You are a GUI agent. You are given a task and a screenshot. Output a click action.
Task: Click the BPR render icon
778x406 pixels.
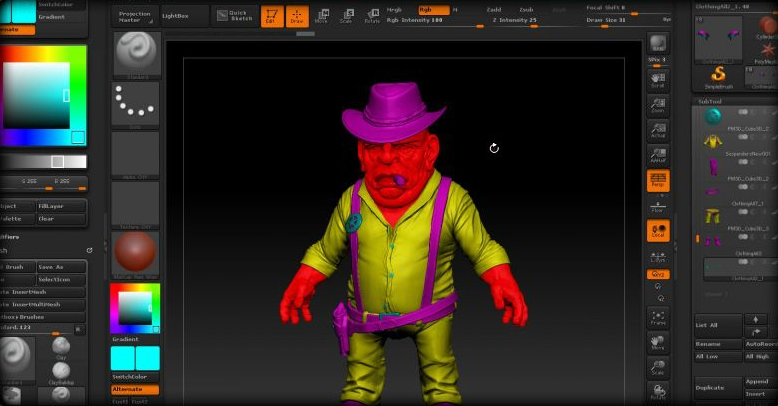point(658,43)
